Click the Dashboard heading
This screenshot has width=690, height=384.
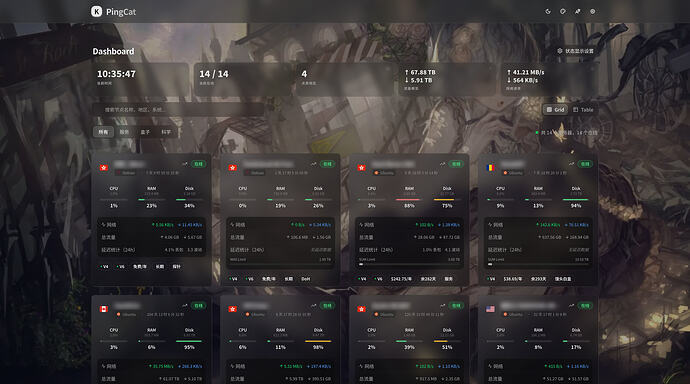(113, 51)
